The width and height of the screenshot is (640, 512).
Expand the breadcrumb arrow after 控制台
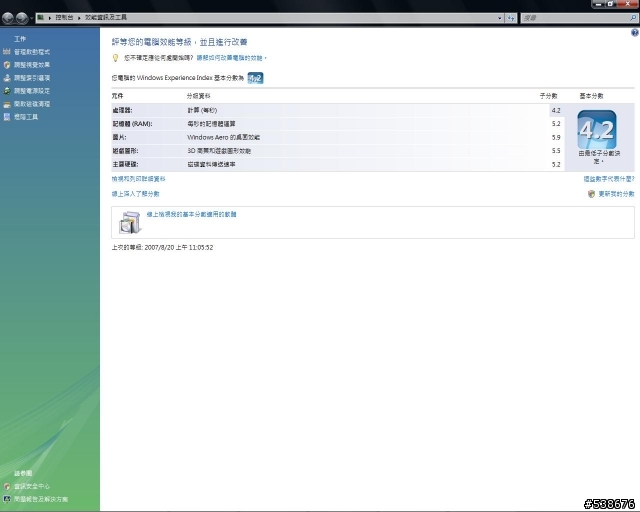[x=79, y=18]
